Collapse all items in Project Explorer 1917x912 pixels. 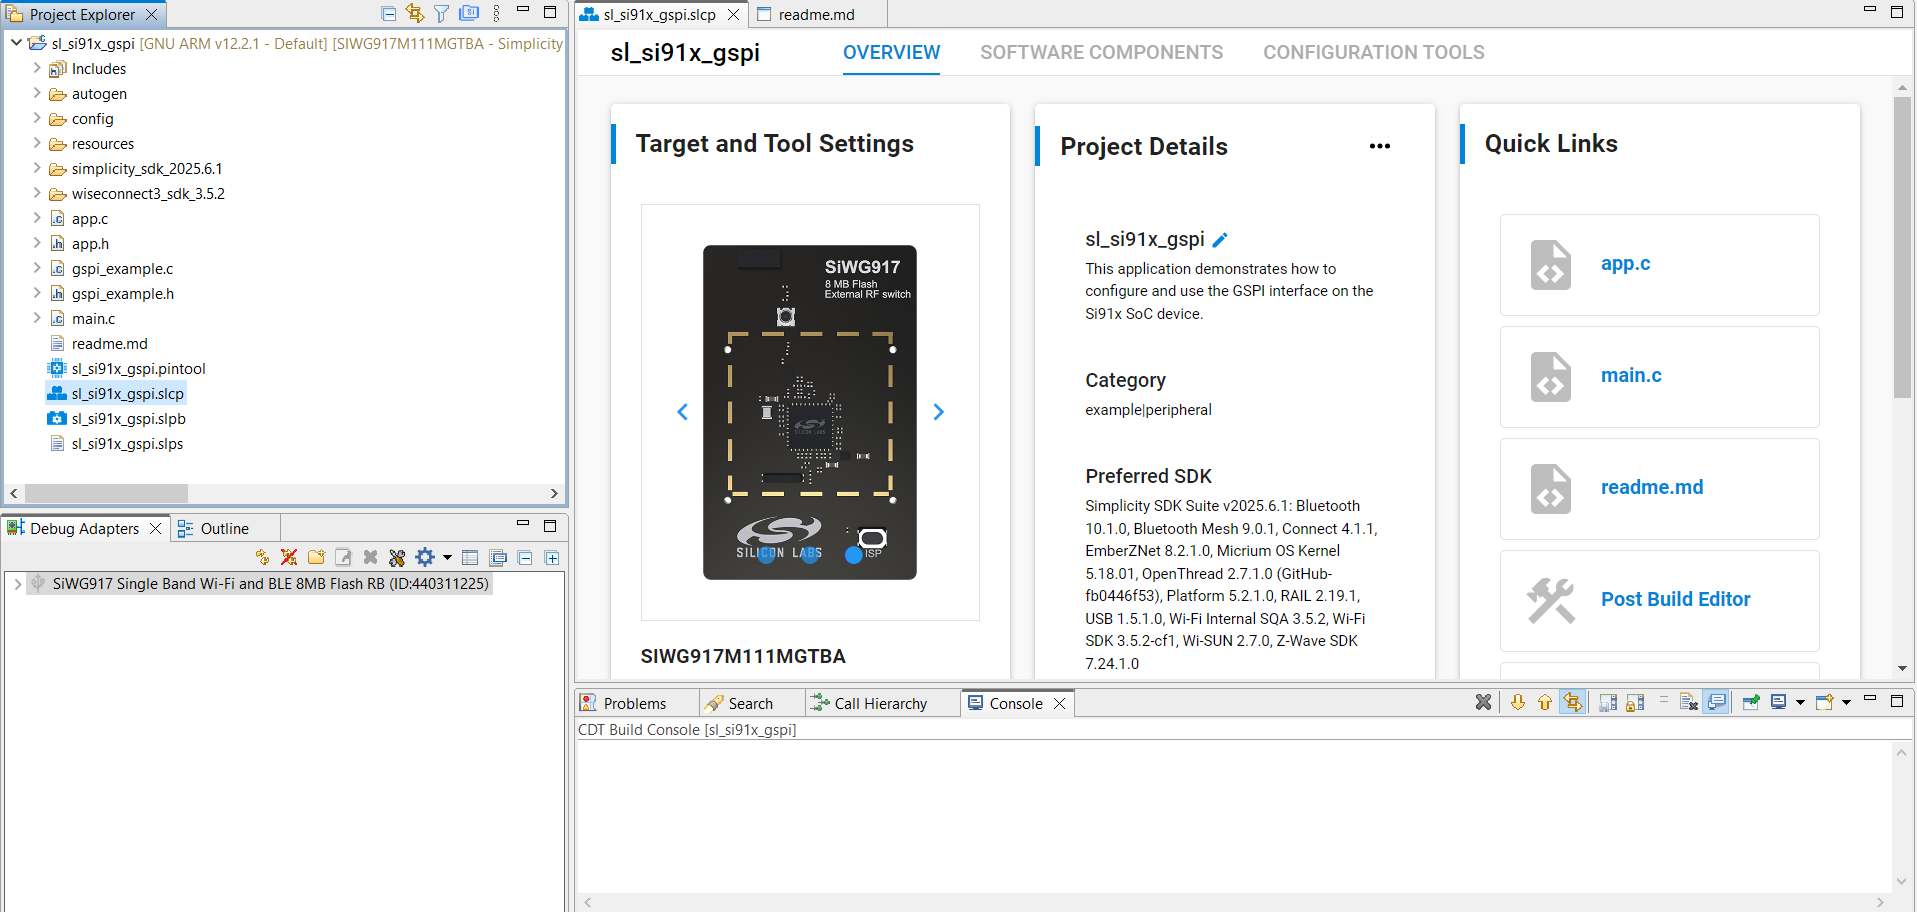pos(389,13)
